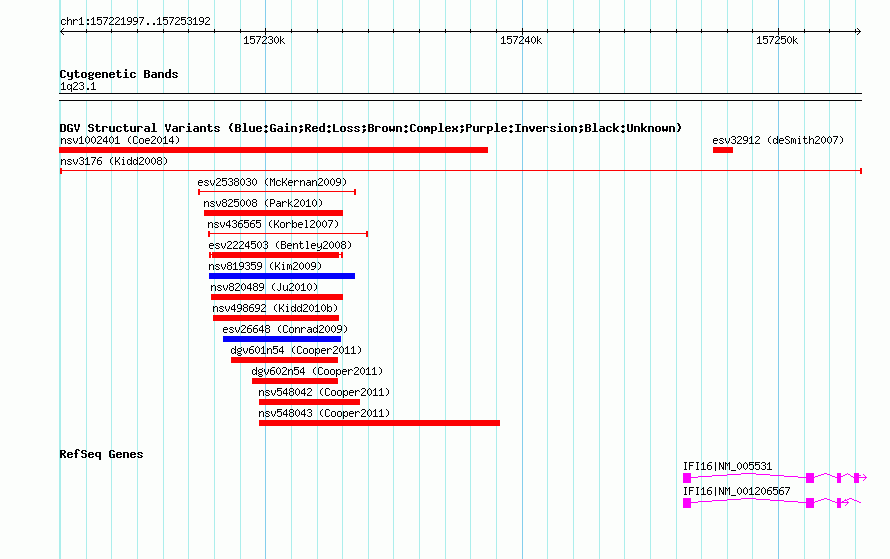This screenshot has width=890, height=559.
Task: Click the ruler's right arrowhead
Action: [859, 32]
